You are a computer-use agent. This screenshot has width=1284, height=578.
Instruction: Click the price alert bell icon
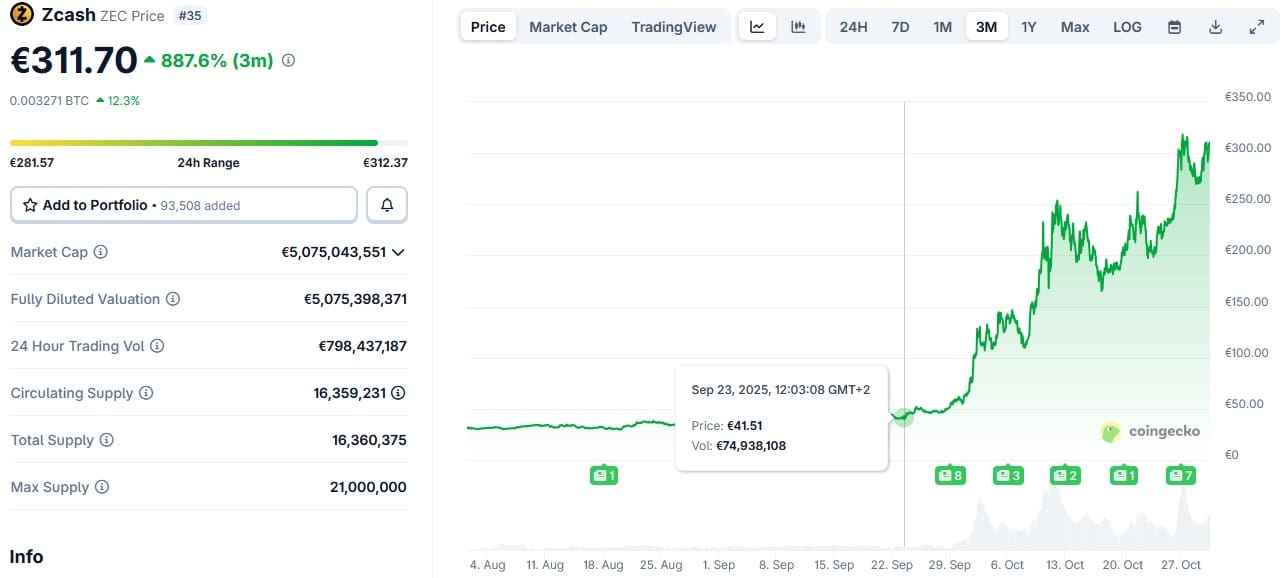click(x=387, y=205)
